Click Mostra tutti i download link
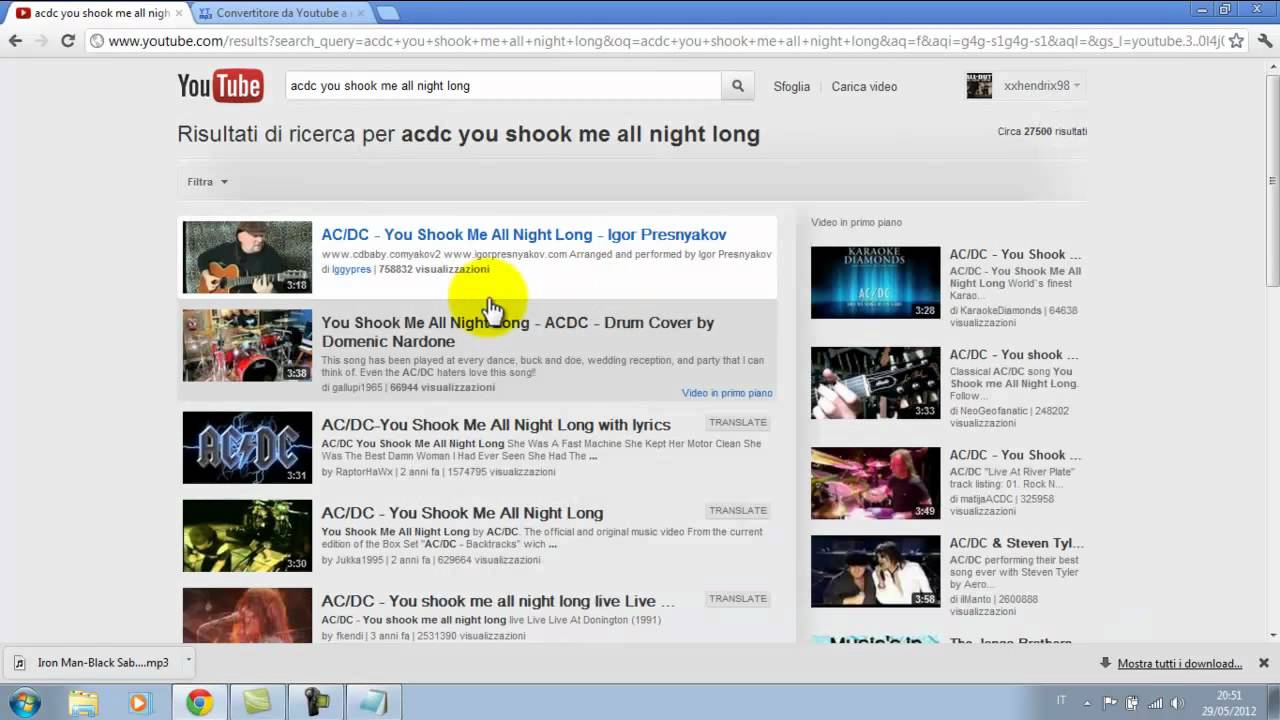 click(x=1180, y=663)
